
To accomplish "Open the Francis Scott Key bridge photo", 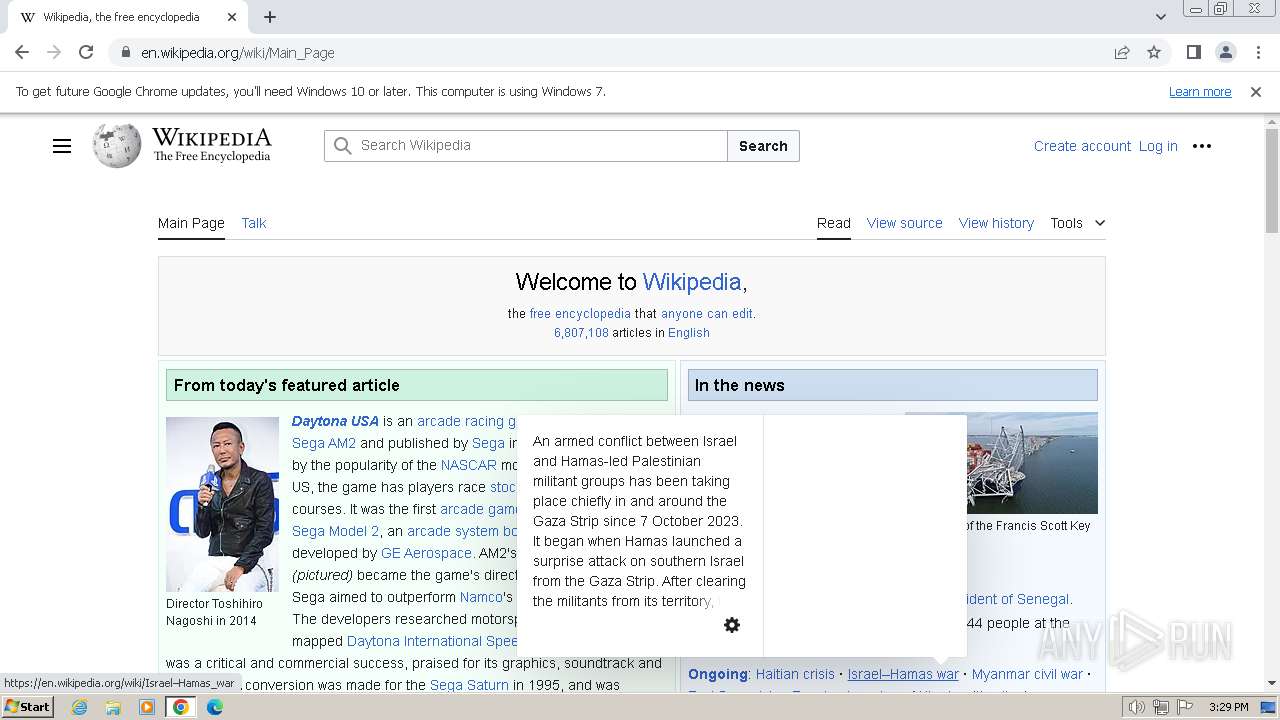I will (1032, 463).
